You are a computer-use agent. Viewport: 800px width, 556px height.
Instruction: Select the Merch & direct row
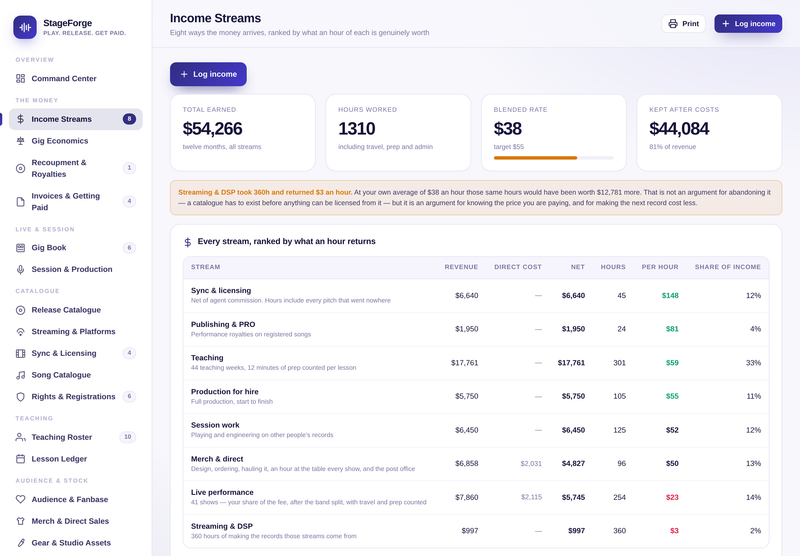(x=476, y=464)
